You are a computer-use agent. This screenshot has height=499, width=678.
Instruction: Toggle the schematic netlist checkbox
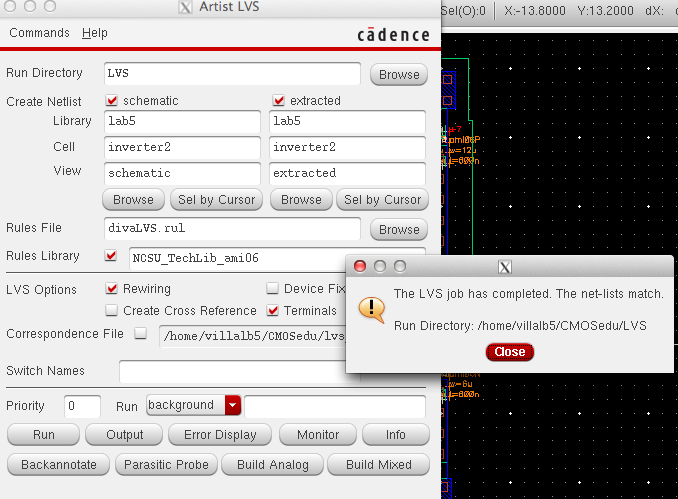112,100
